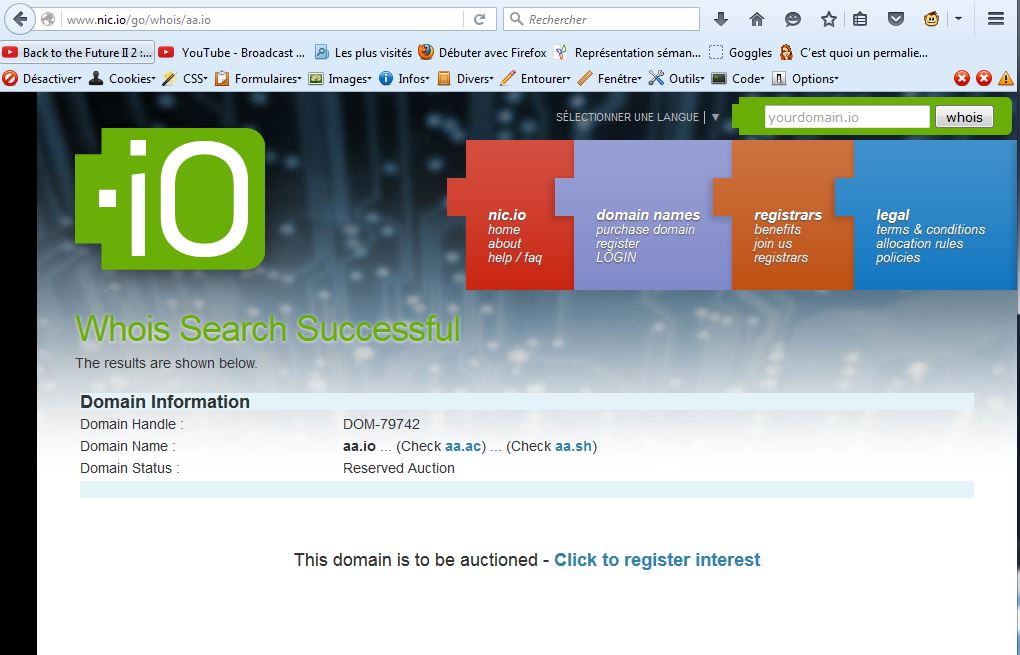The height and width of the screenshot is (655, 1020).
Task: Check the aa.ac domain link
Action: 463,446
